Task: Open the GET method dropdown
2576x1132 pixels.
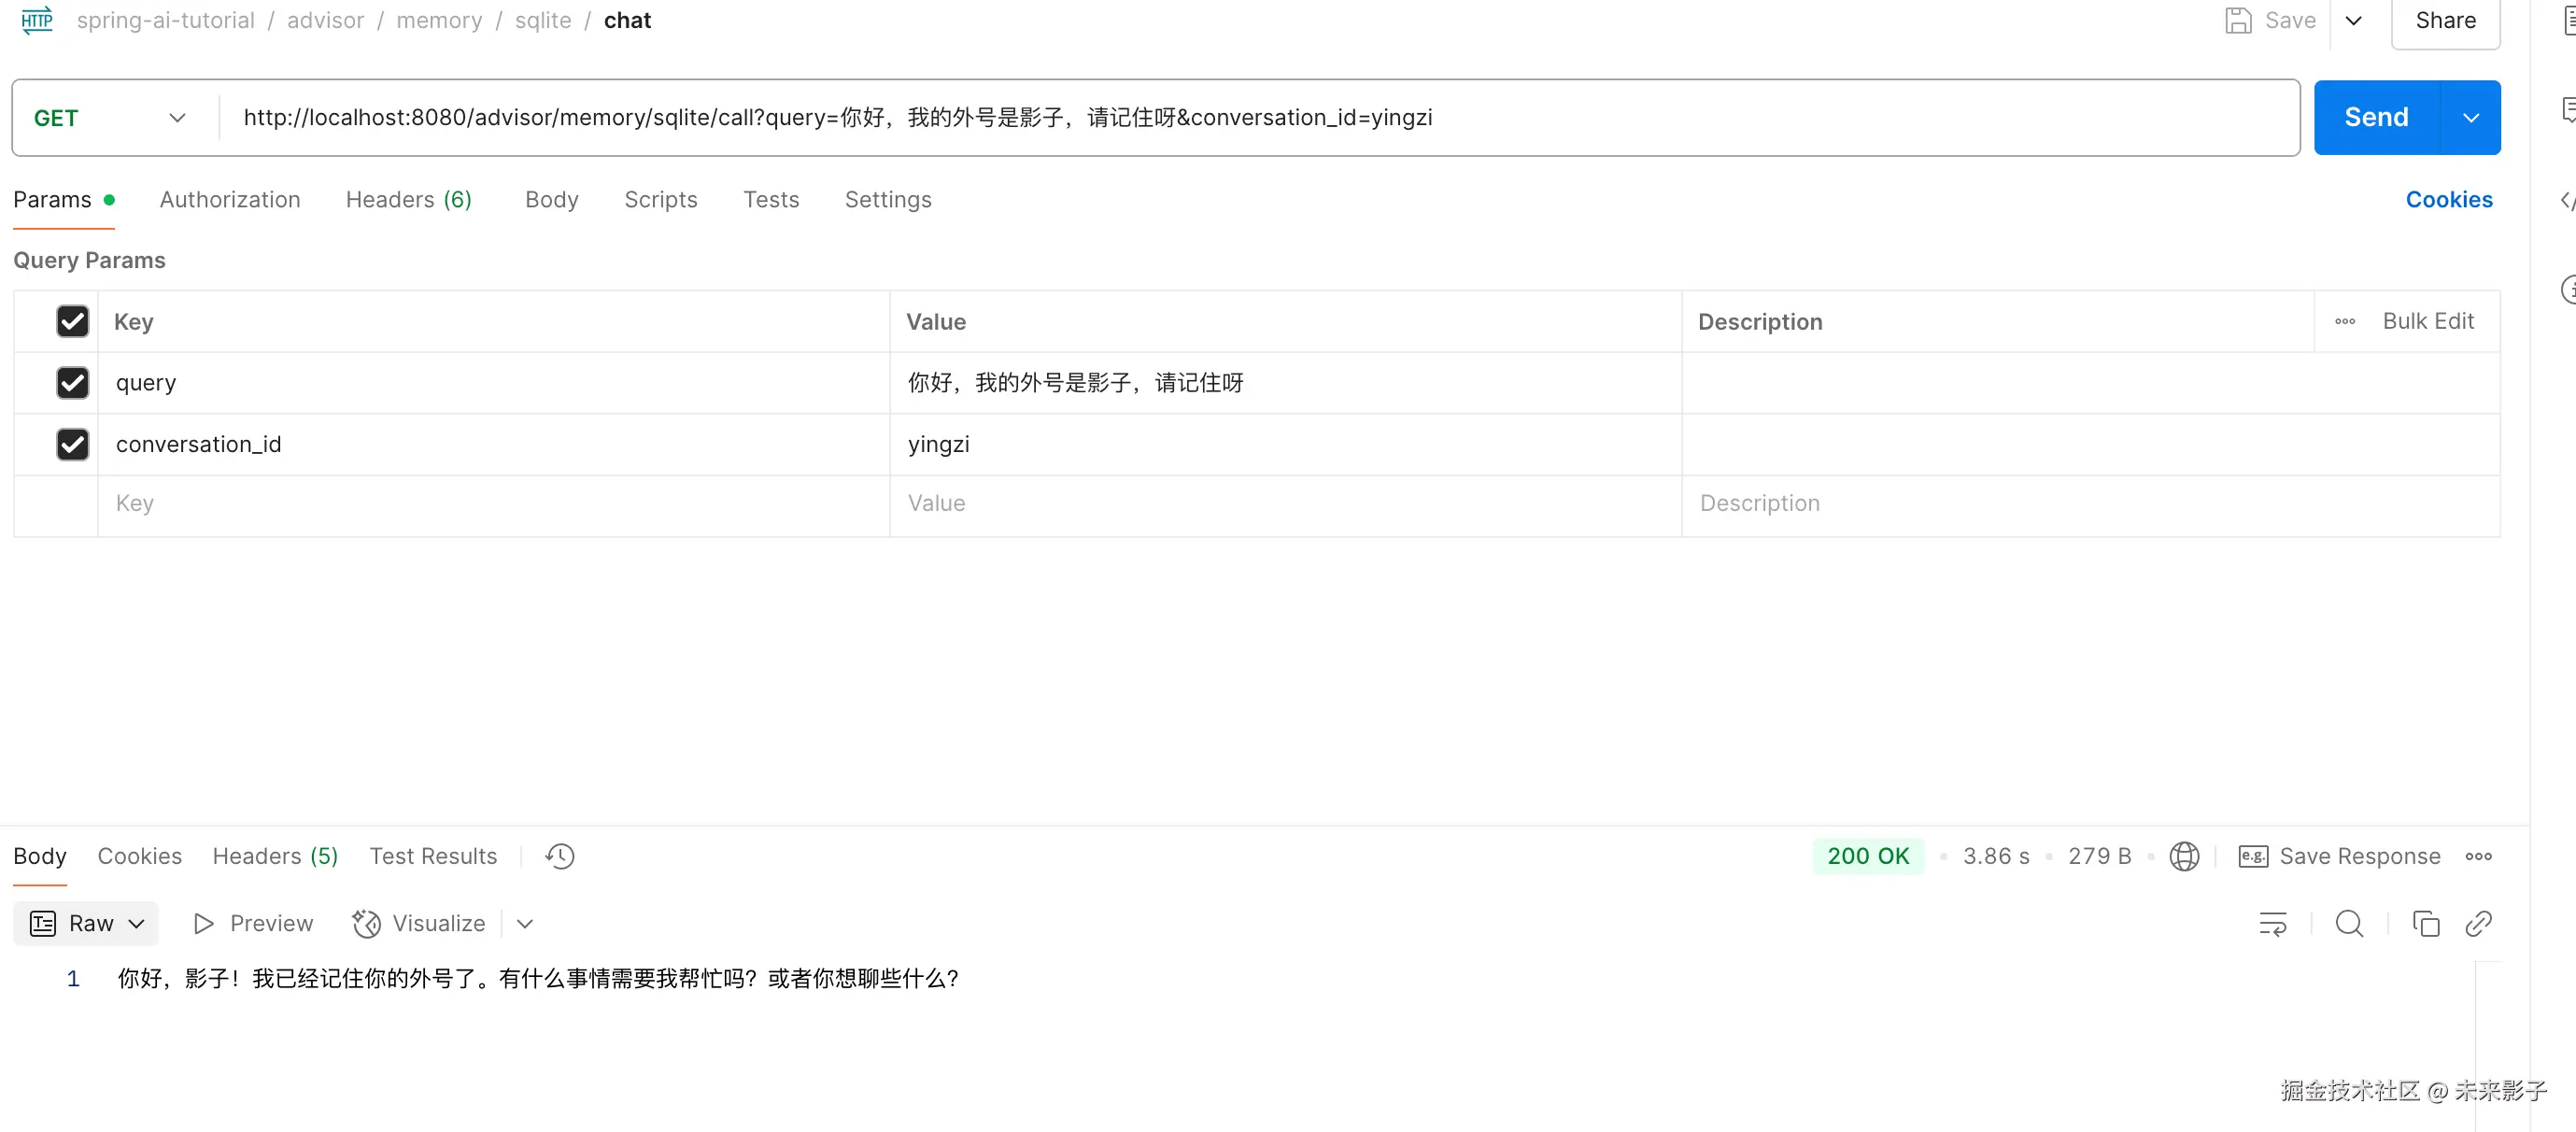Action: (x=110, y=118)
